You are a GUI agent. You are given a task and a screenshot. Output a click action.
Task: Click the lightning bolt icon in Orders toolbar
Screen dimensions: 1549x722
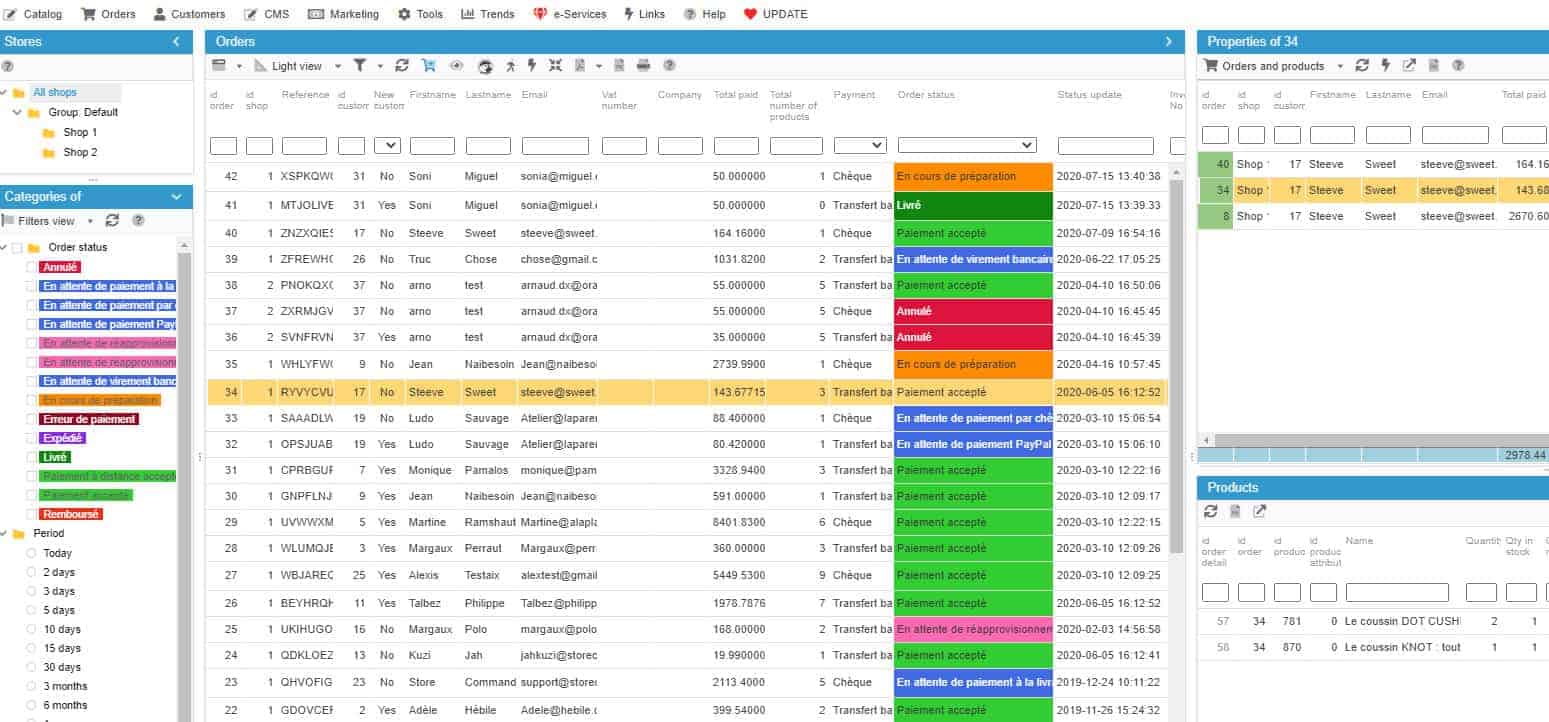point(532,66)
